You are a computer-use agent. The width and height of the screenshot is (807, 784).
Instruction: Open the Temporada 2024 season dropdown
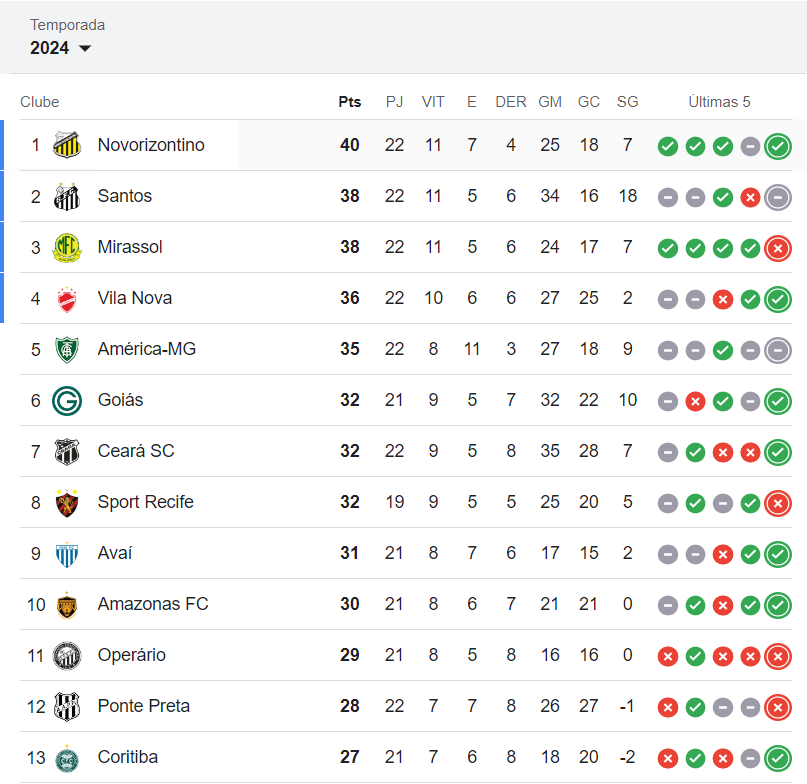click(62, 48)
